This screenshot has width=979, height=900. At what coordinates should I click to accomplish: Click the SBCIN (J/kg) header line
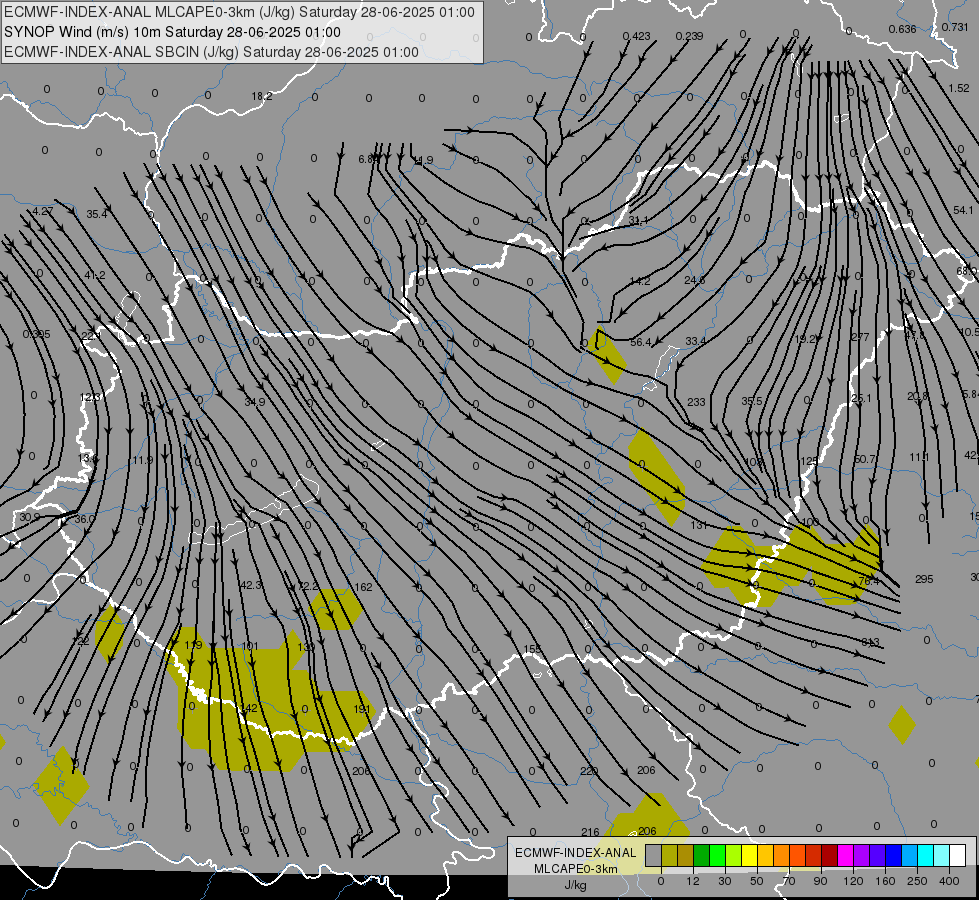[211, 52]
